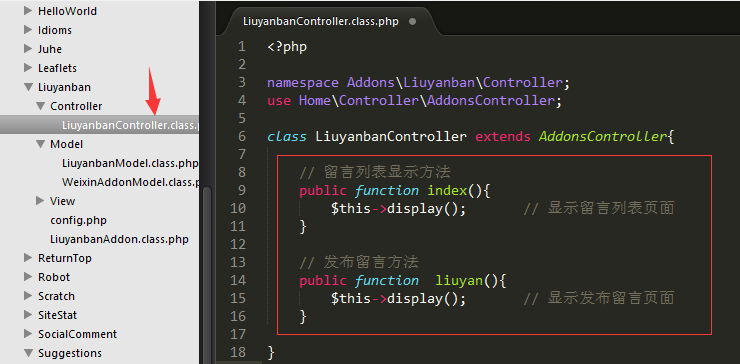
Task: Select the SocialComment folder label
Action: [77, 334]
